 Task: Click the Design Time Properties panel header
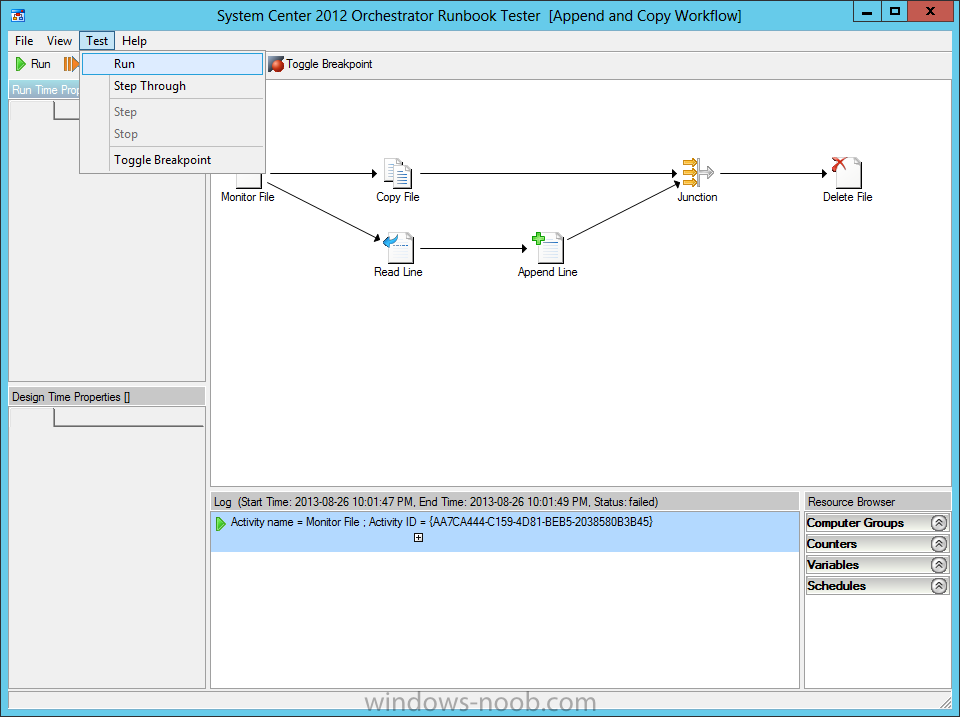pos(107,397)
